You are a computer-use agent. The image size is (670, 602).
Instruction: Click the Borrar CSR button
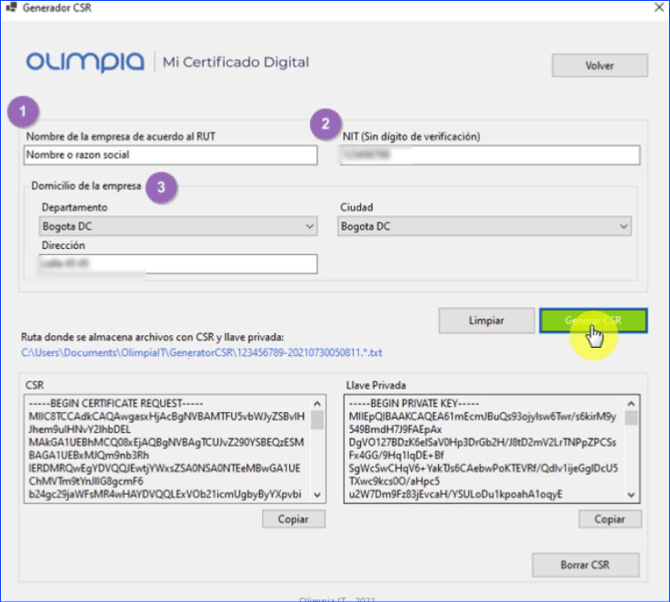pos(585,565)
